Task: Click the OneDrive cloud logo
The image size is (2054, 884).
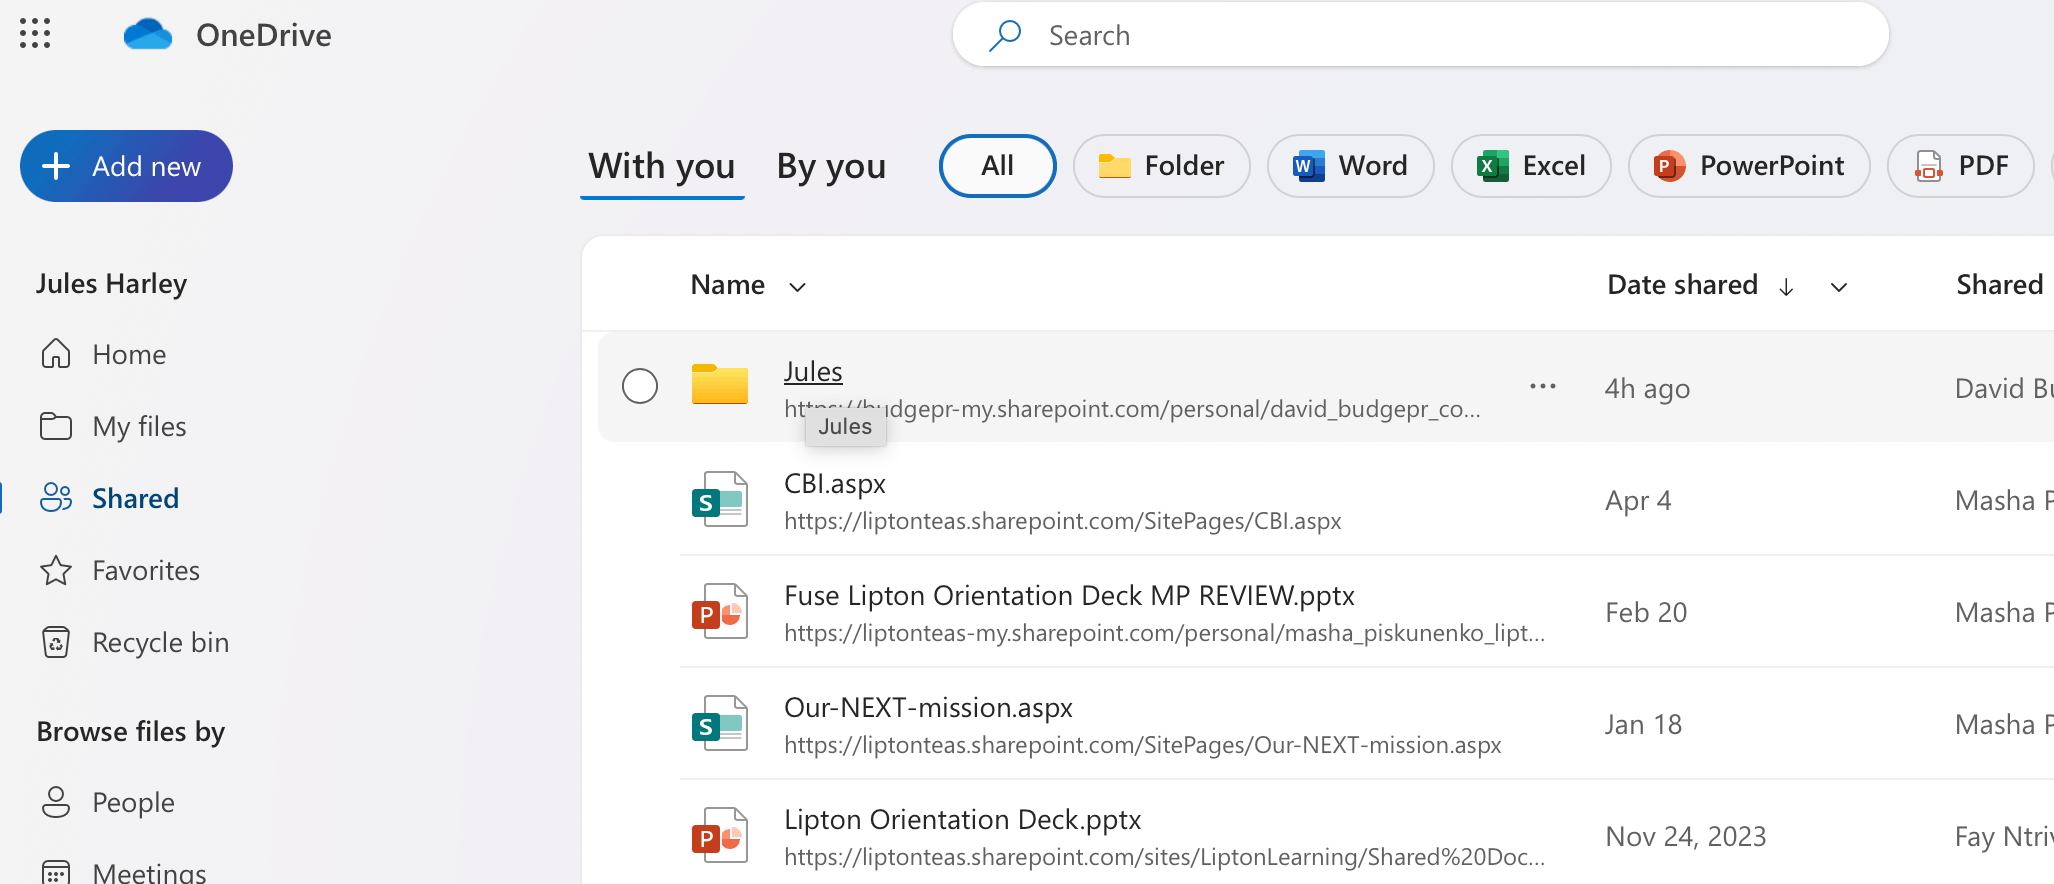Action: tap(148, 35)
